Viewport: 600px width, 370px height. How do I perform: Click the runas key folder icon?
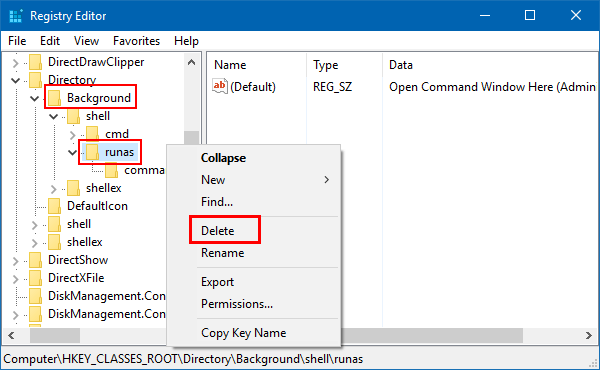(x=92, y=152)
